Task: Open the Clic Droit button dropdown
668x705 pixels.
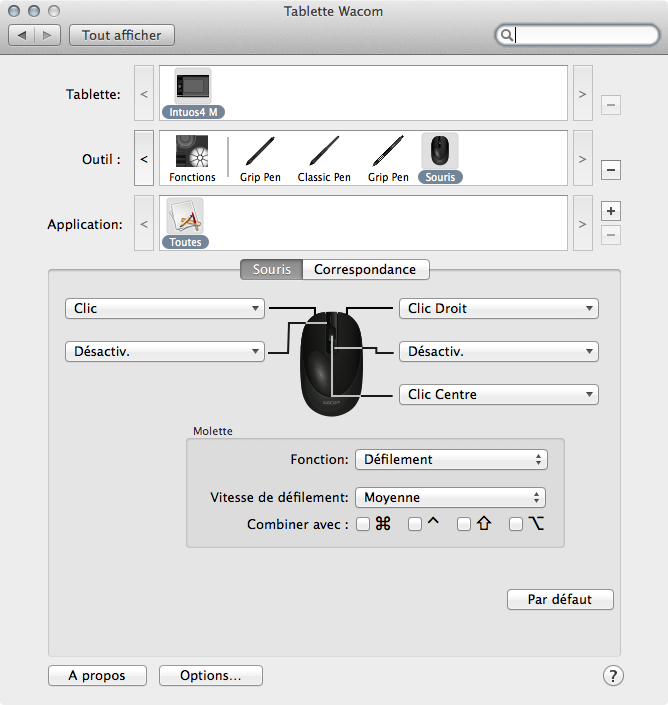Action: coord(498,309)
